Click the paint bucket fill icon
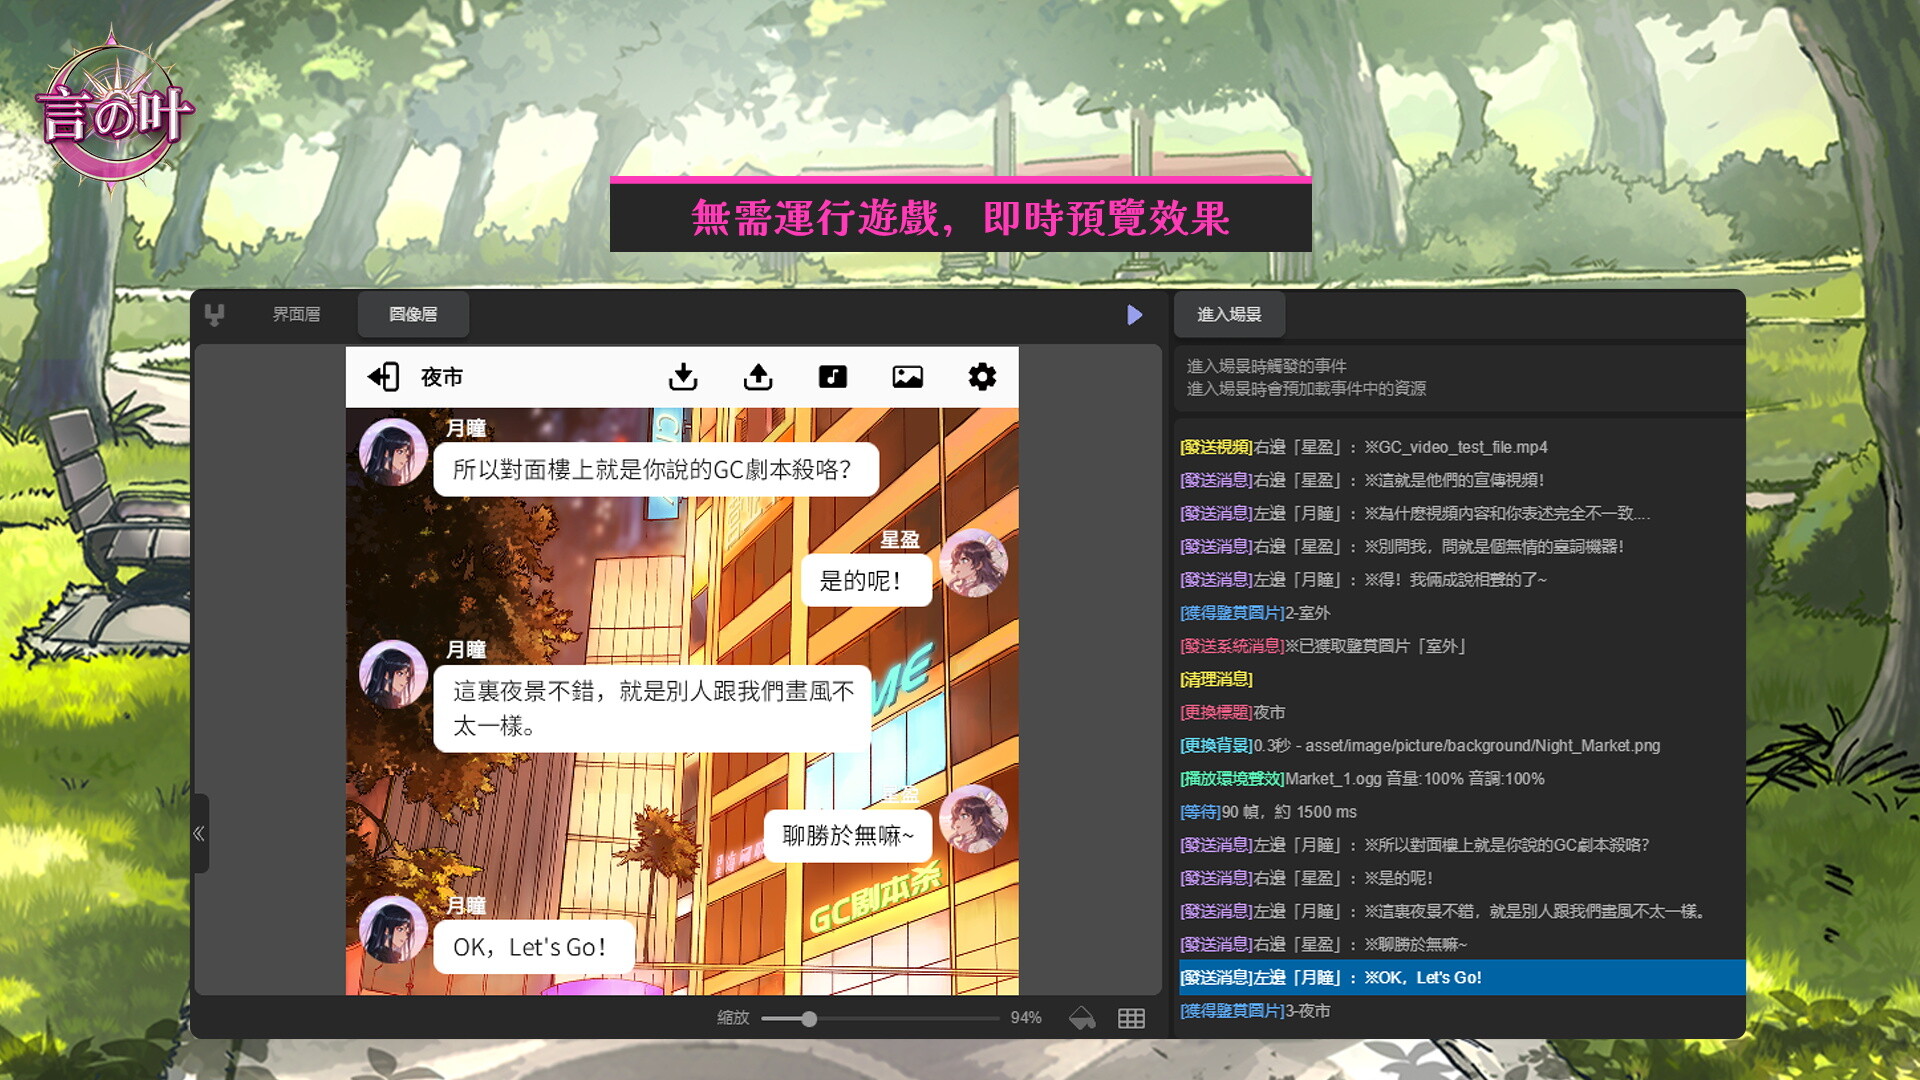 (x=1082, y=1018)
